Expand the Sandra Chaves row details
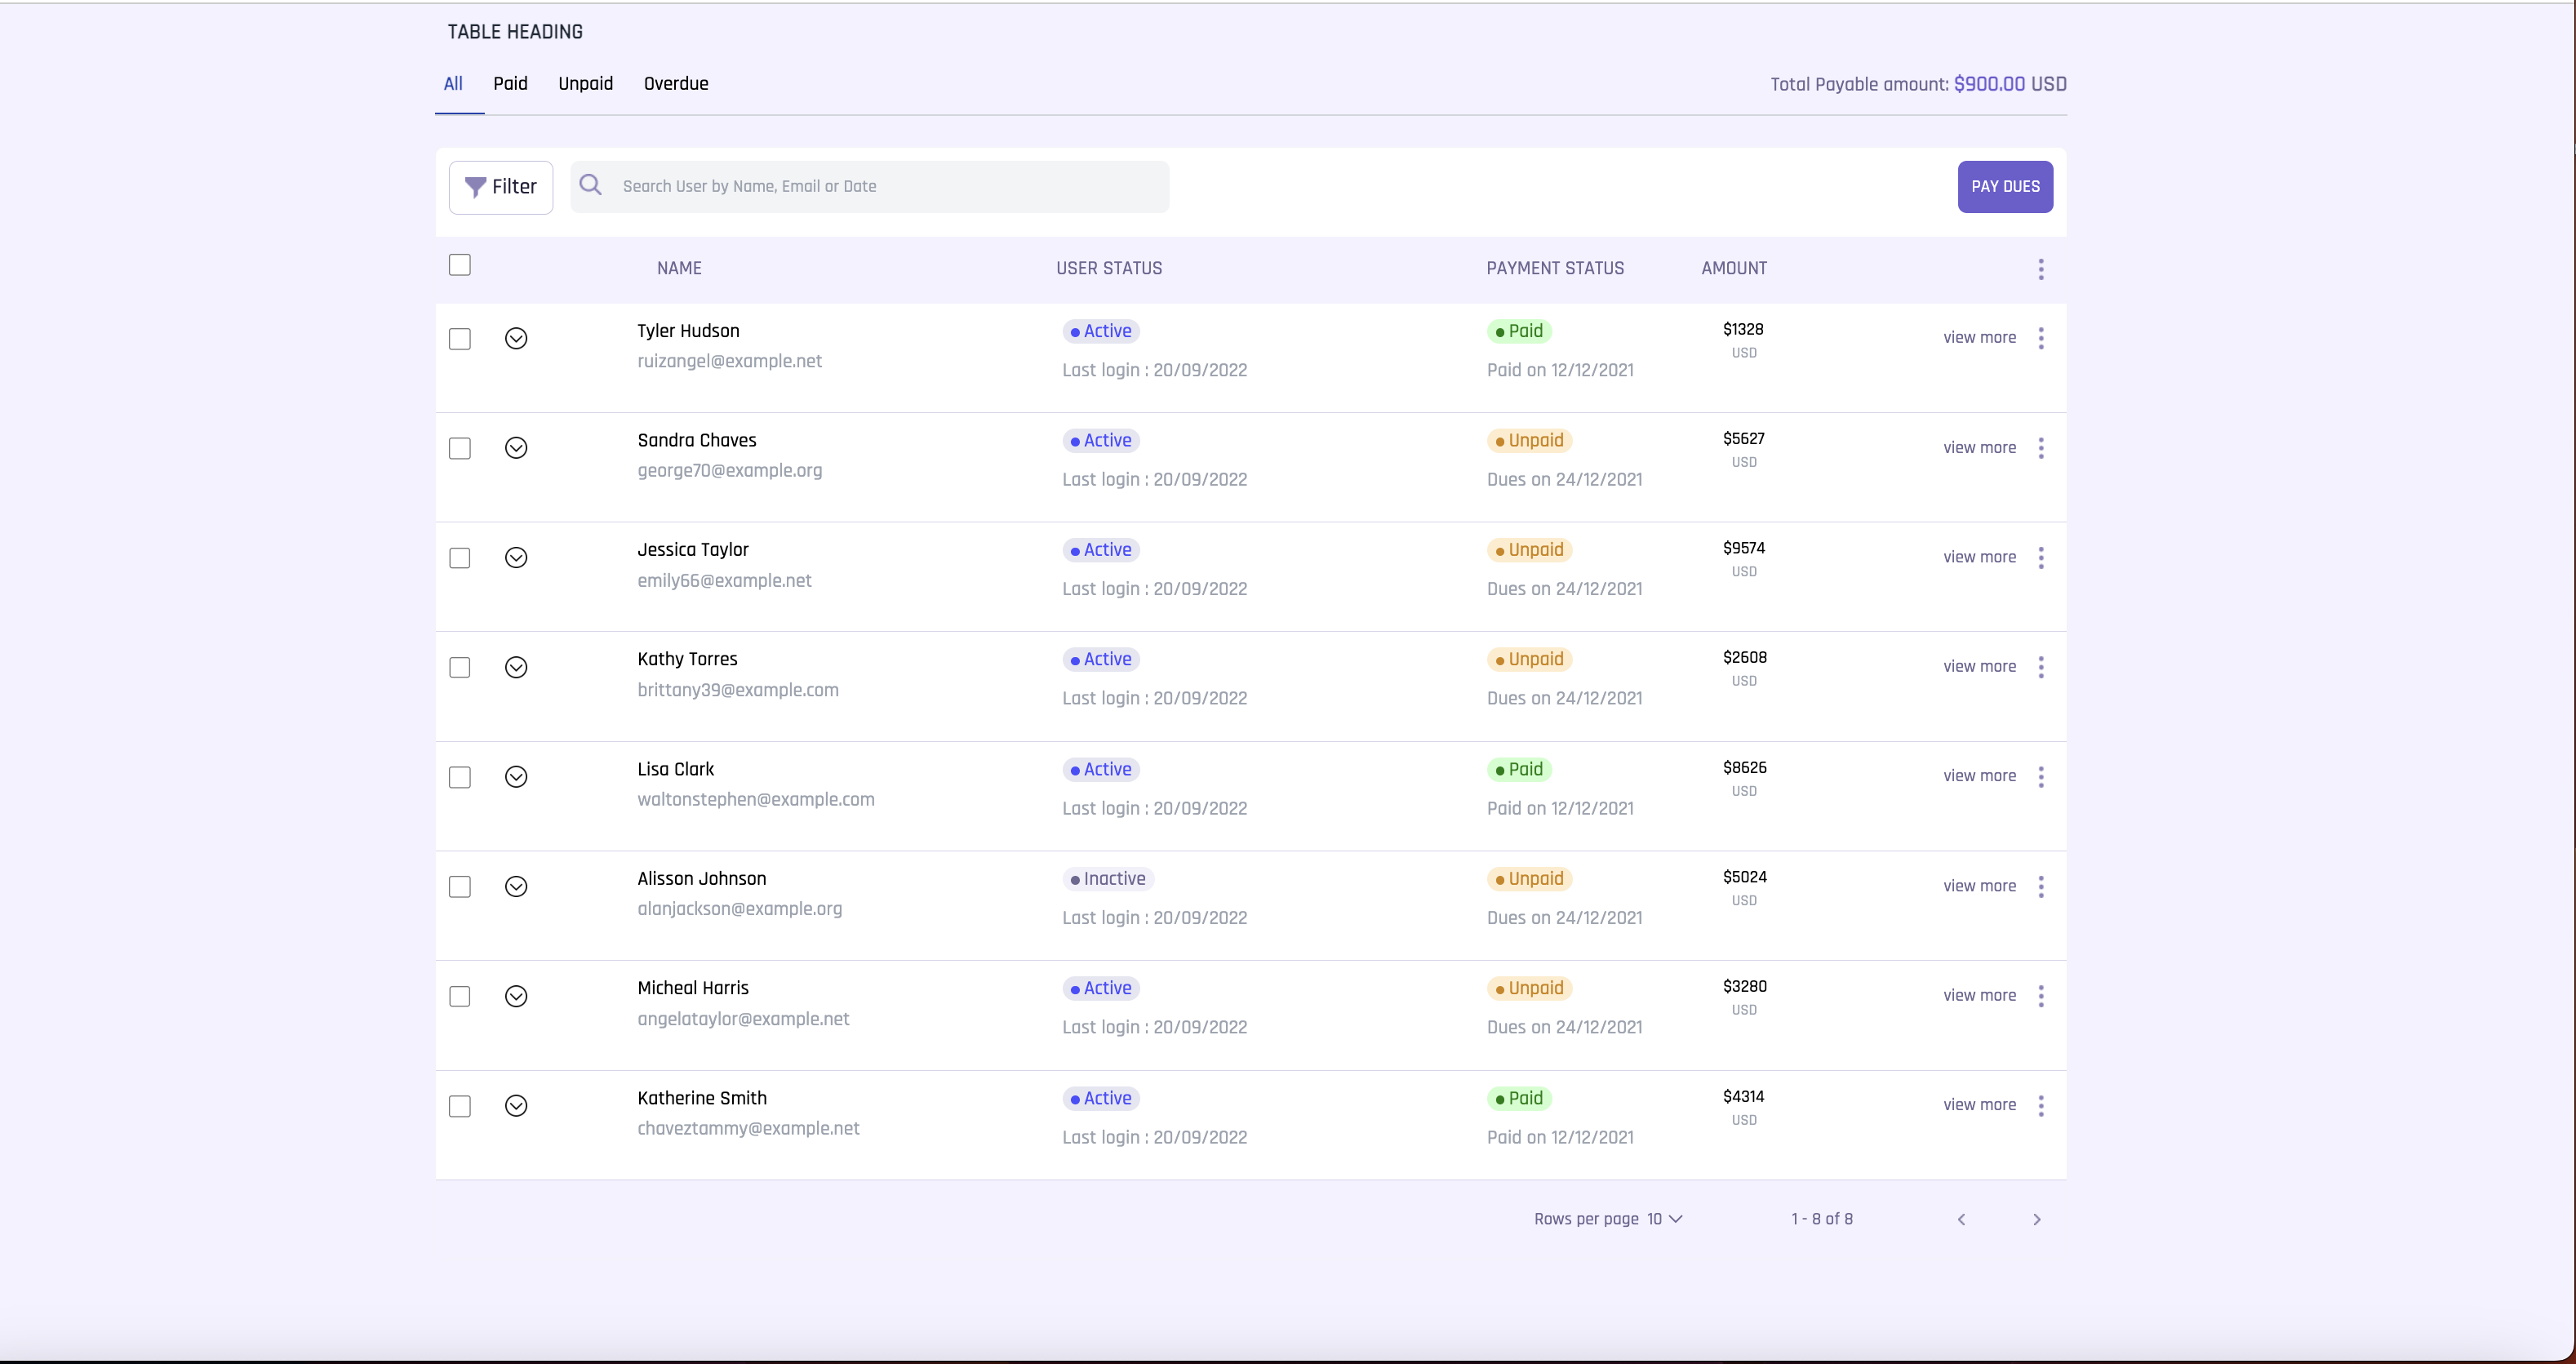This screenshot has width=2576, height=1364. click(516, 448)
